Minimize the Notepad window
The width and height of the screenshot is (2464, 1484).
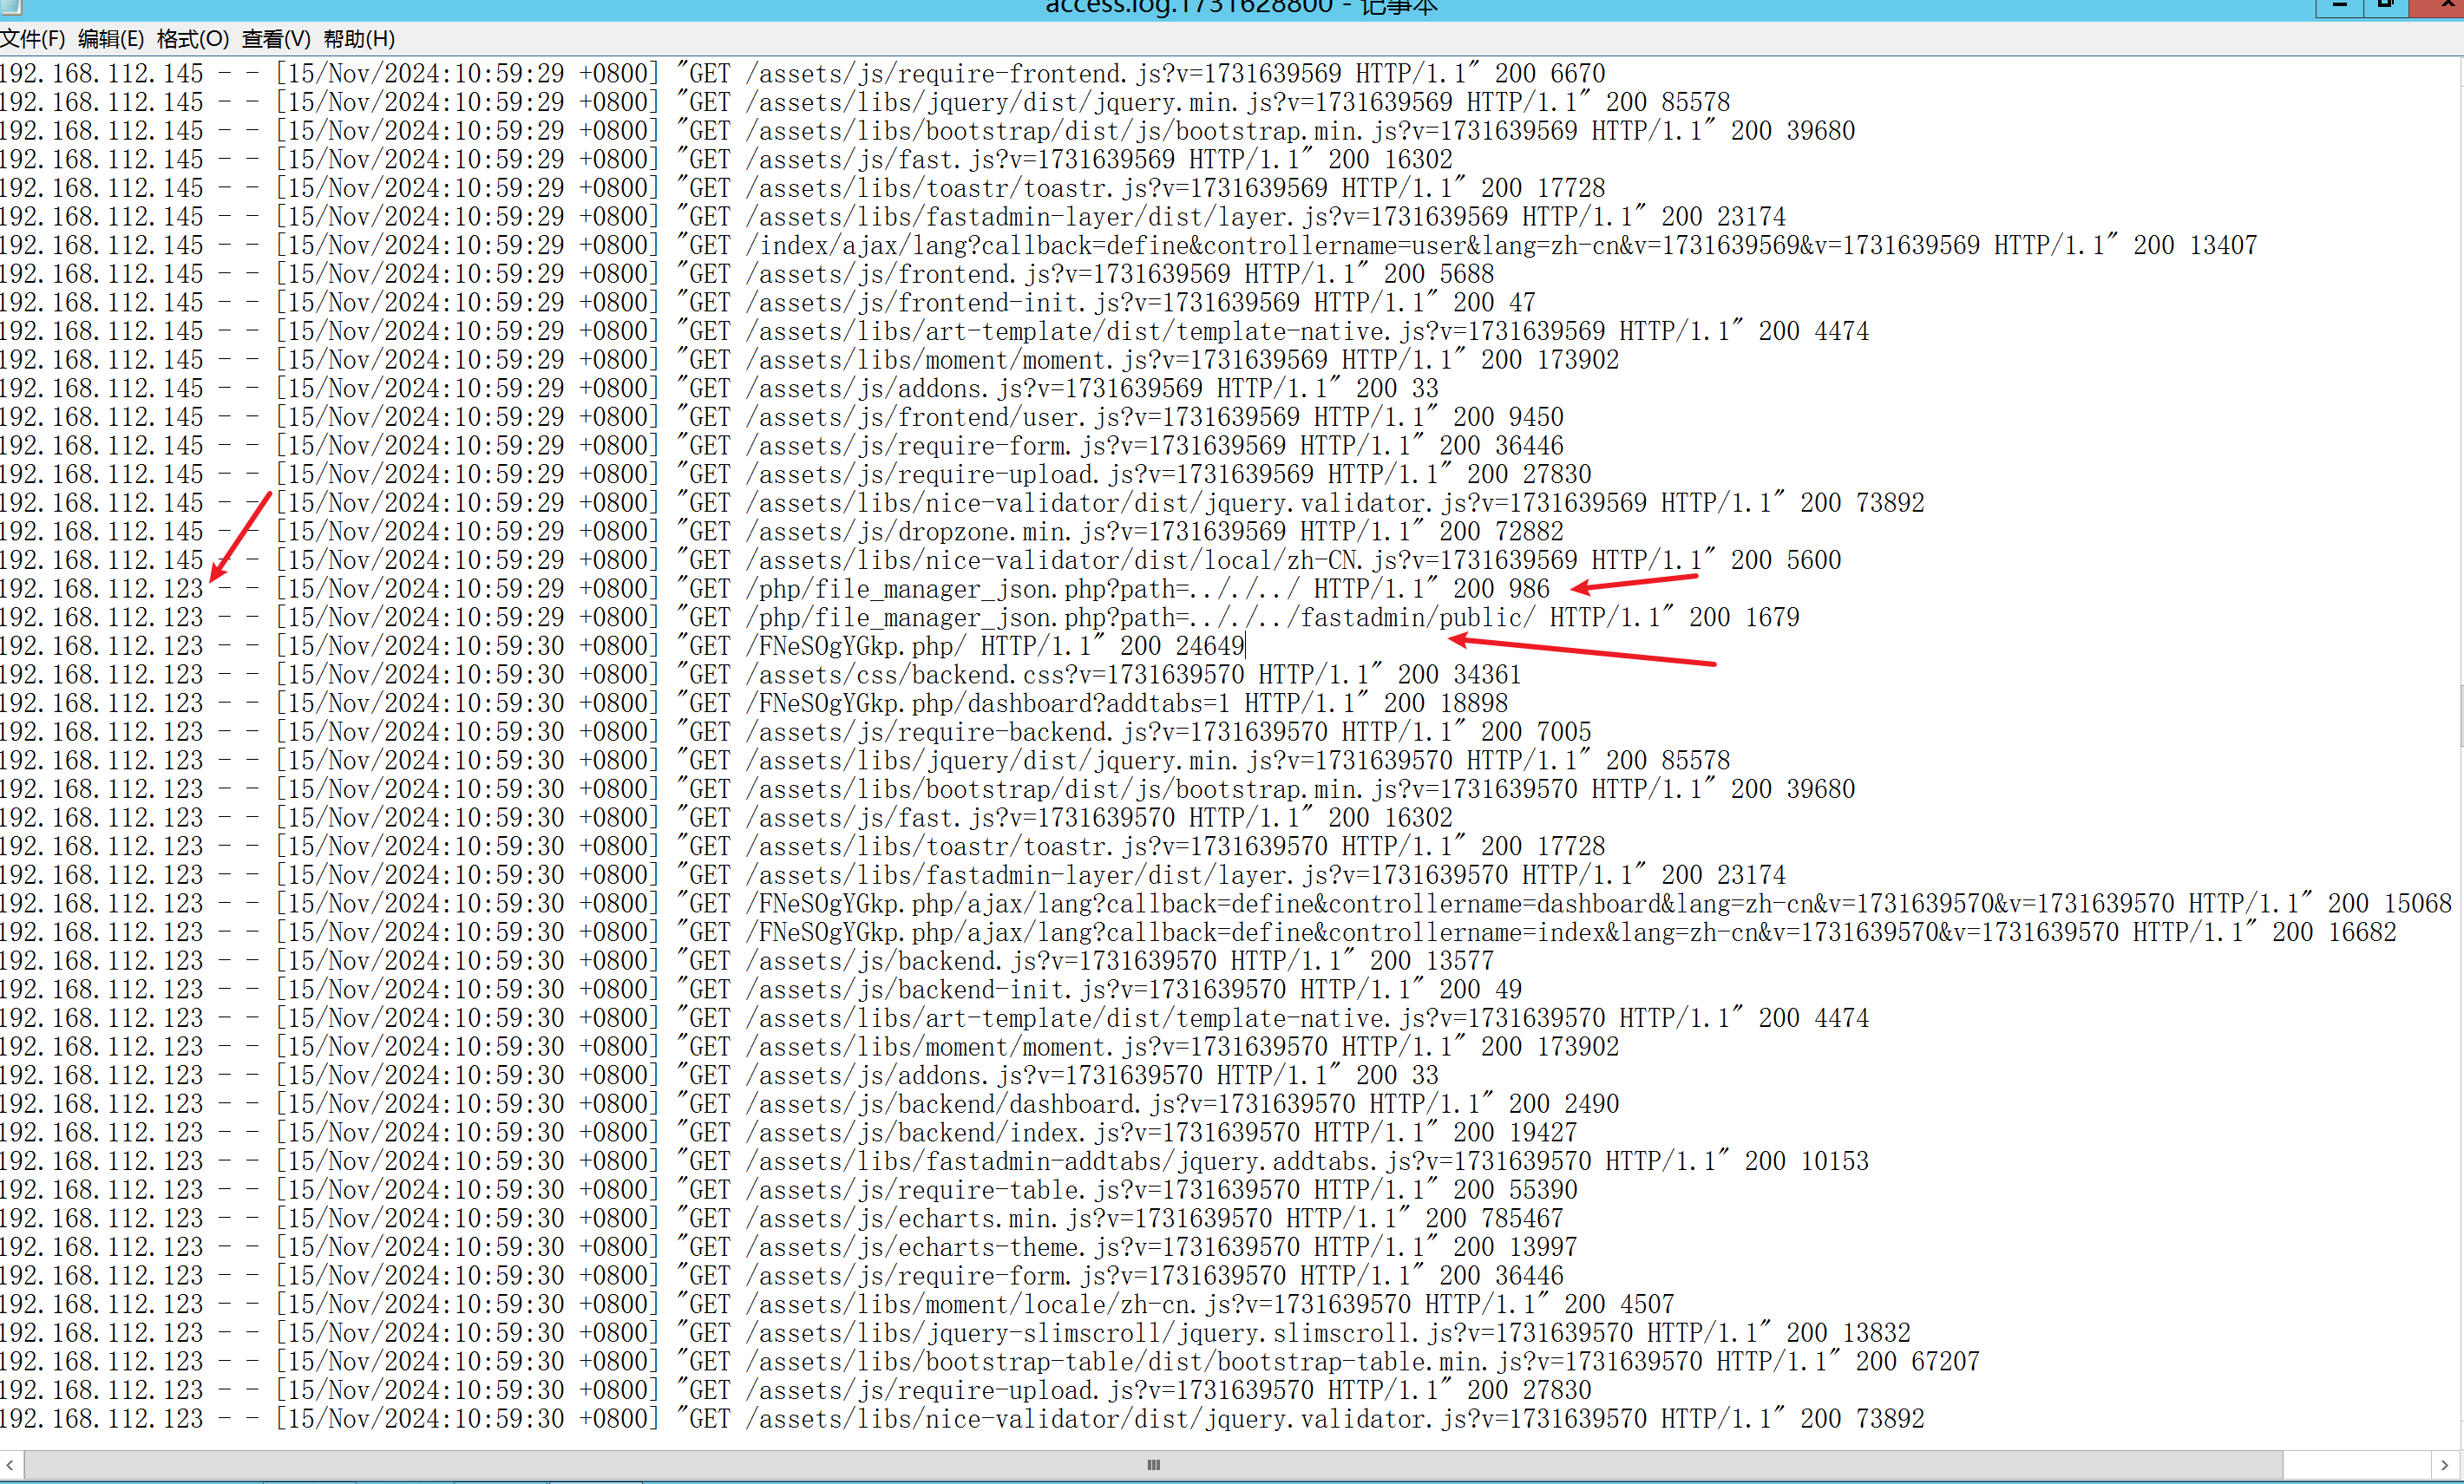(2339, 6)
